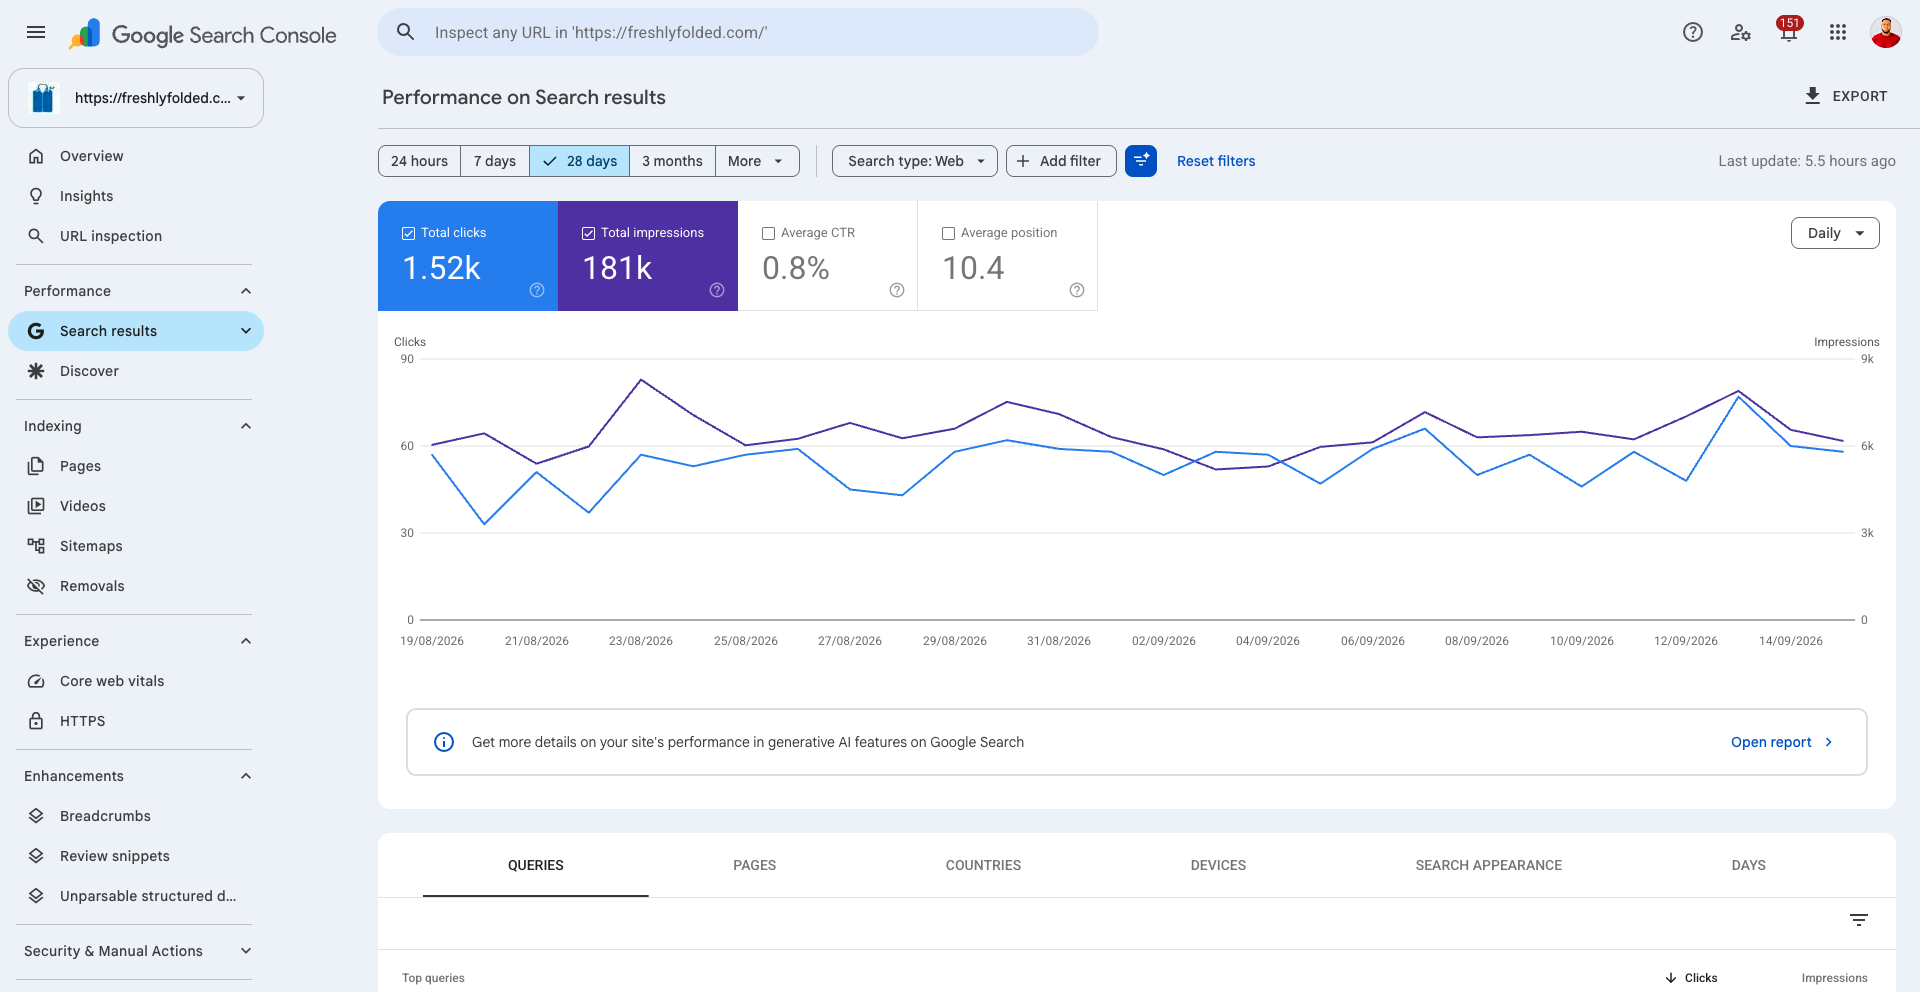Image resolution: width=1920 pixels, height=992 pixels.
Task: Enable the Average position checkbox
Action: click(x=948, y=233)
